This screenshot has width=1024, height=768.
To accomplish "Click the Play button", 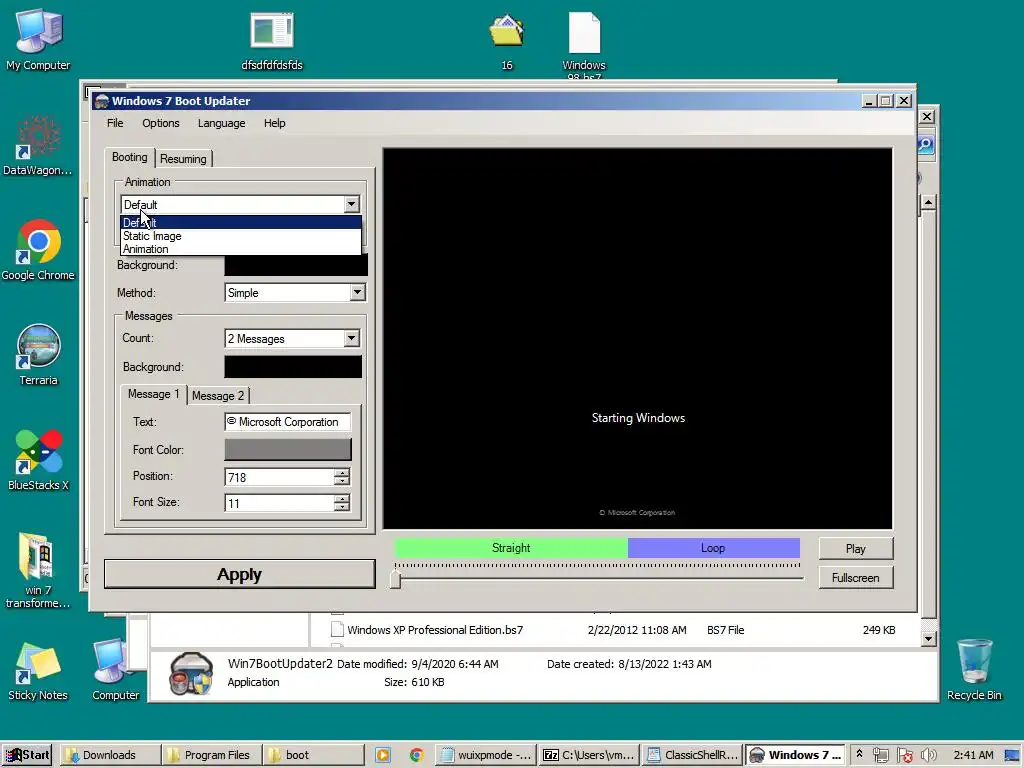I will click(x=856, y=549).
